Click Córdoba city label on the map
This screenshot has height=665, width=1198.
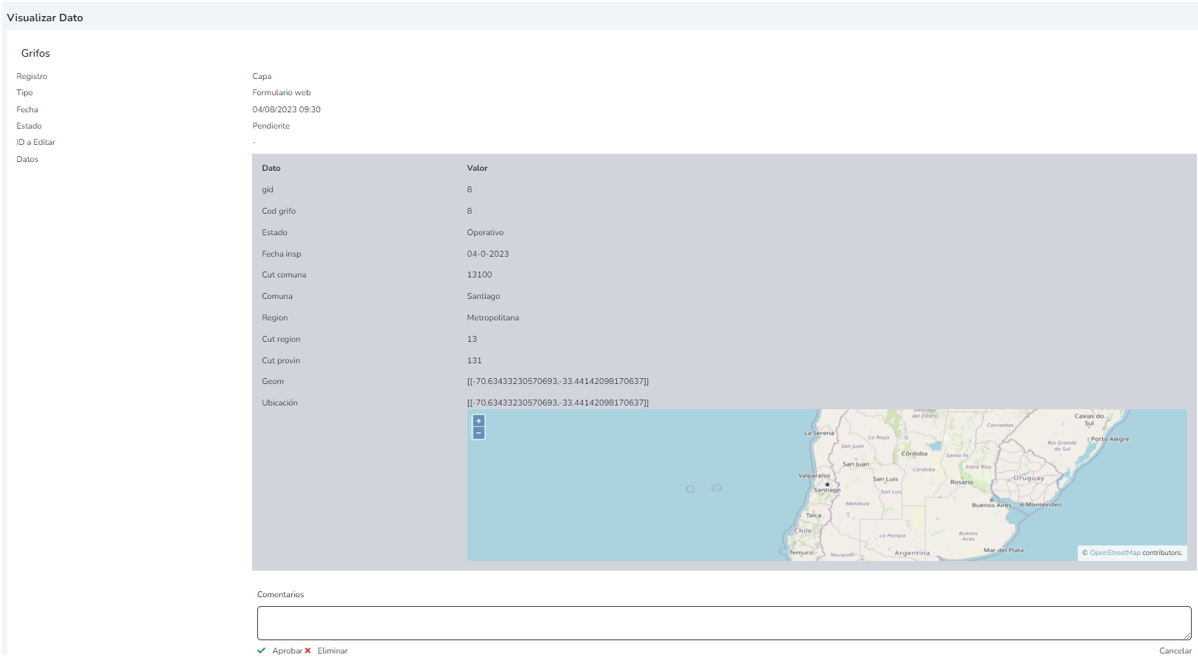(914, 453)
